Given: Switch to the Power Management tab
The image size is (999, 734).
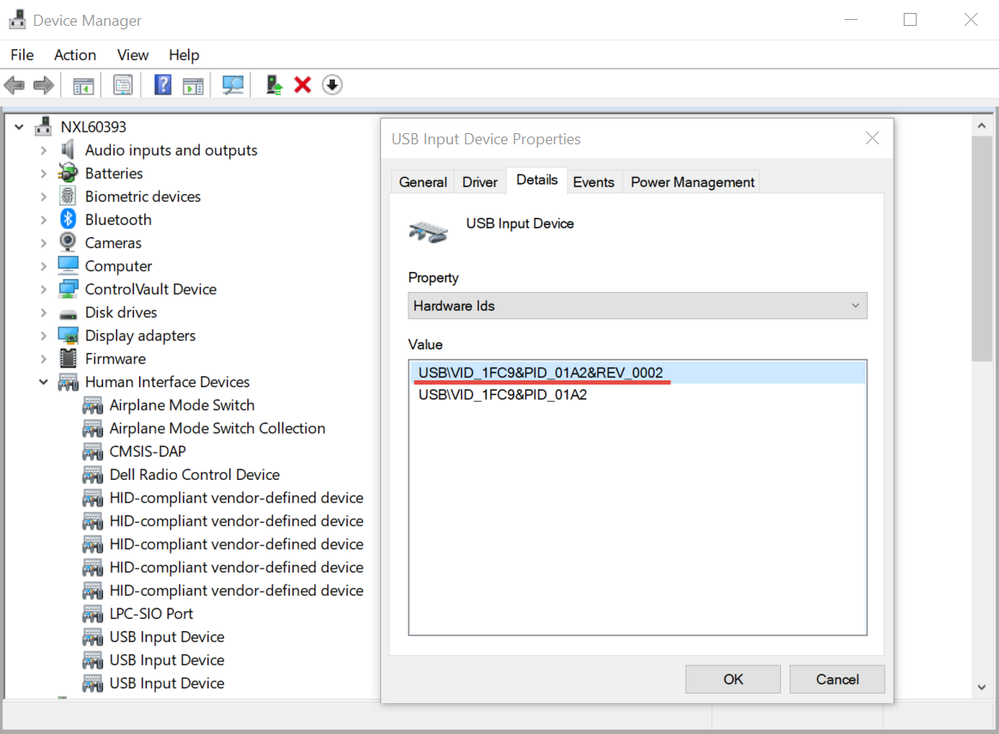Looking at the screenshot, I should click(692, 182).
